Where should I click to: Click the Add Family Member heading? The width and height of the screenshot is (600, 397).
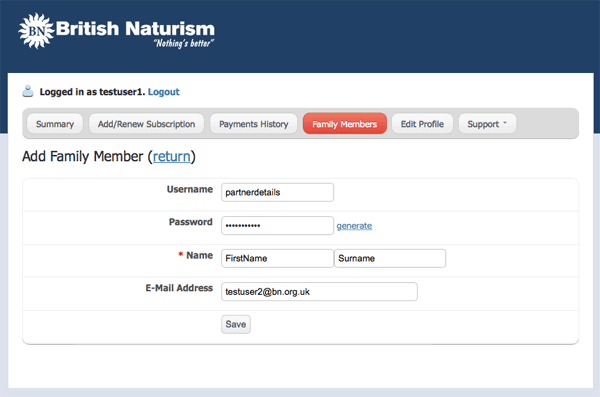coord(109,157)
